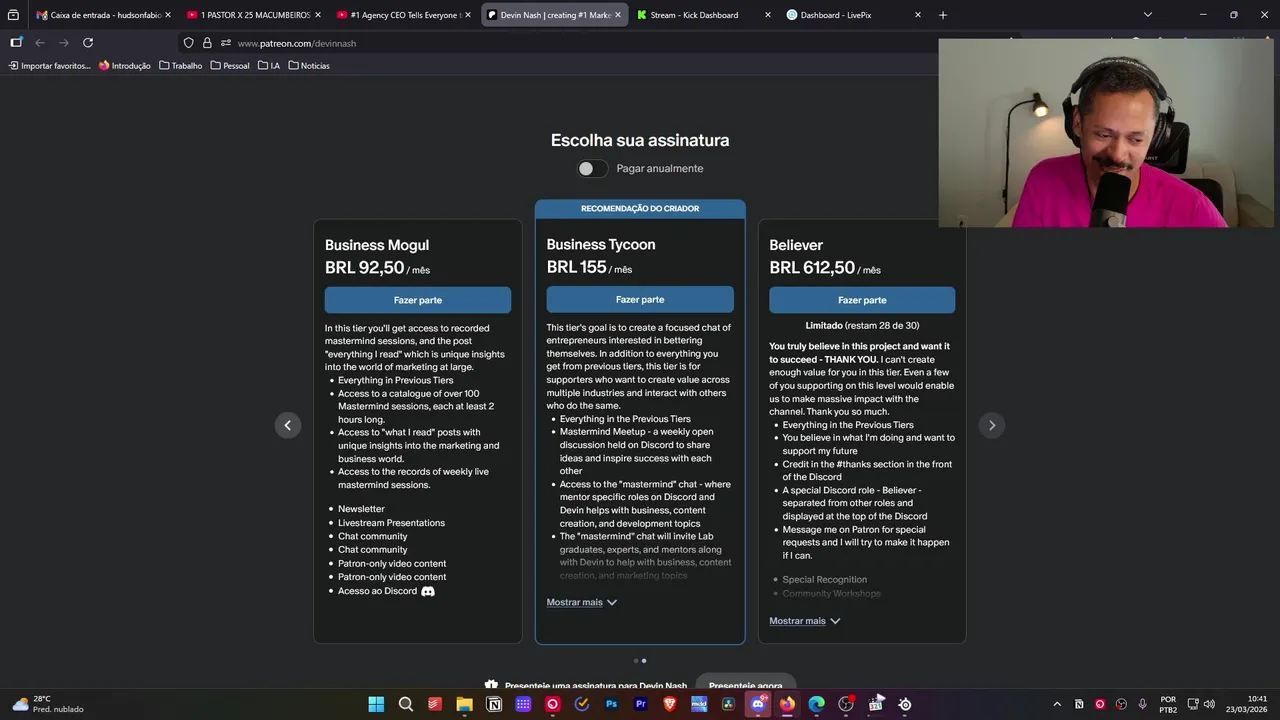Reload the Patreon page
The image size is (1280, 720).
pyautogui.click(x=88, y=43)
